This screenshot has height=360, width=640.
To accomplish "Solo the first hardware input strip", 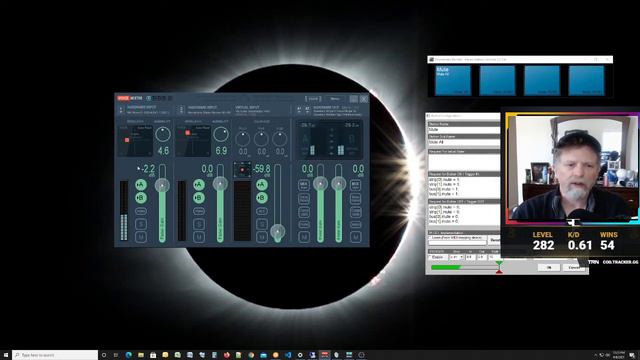I will tap(141, 224).
